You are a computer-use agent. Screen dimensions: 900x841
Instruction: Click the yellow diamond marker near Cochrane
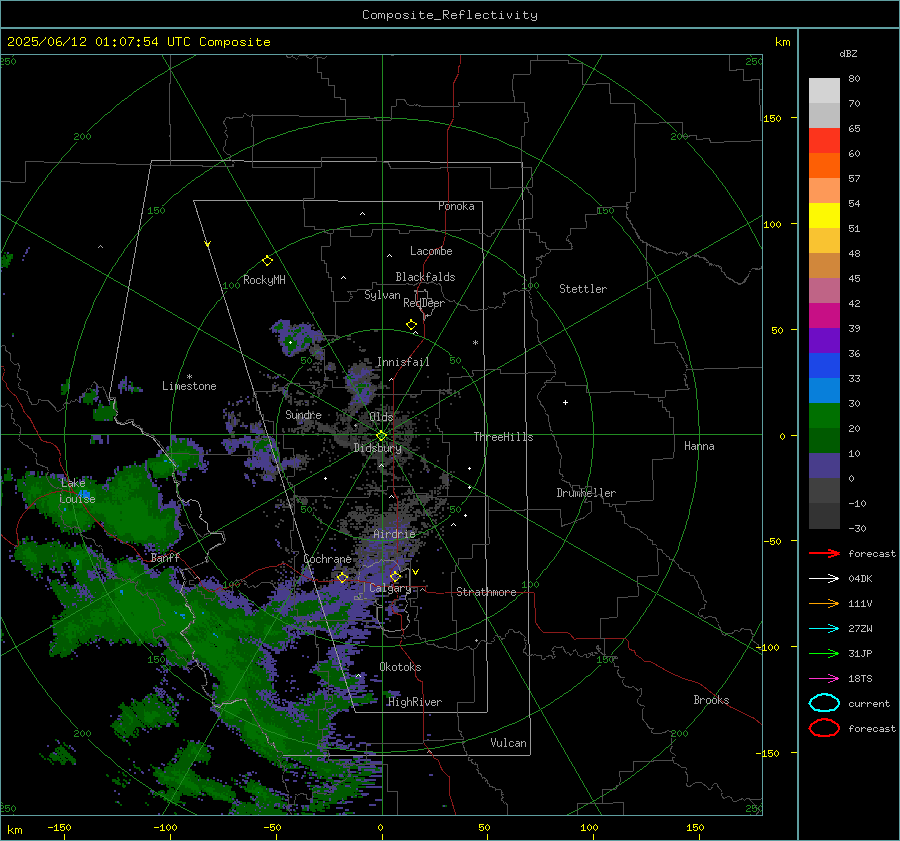[x=342, y=577]
